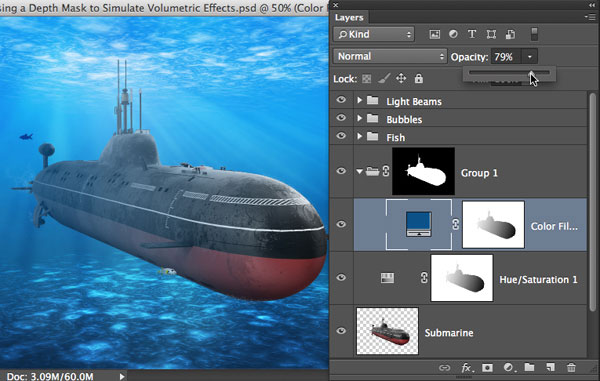This screenshot has height=381, width=600.
Task: Create a new layer icon
Action: click(550, 367)
